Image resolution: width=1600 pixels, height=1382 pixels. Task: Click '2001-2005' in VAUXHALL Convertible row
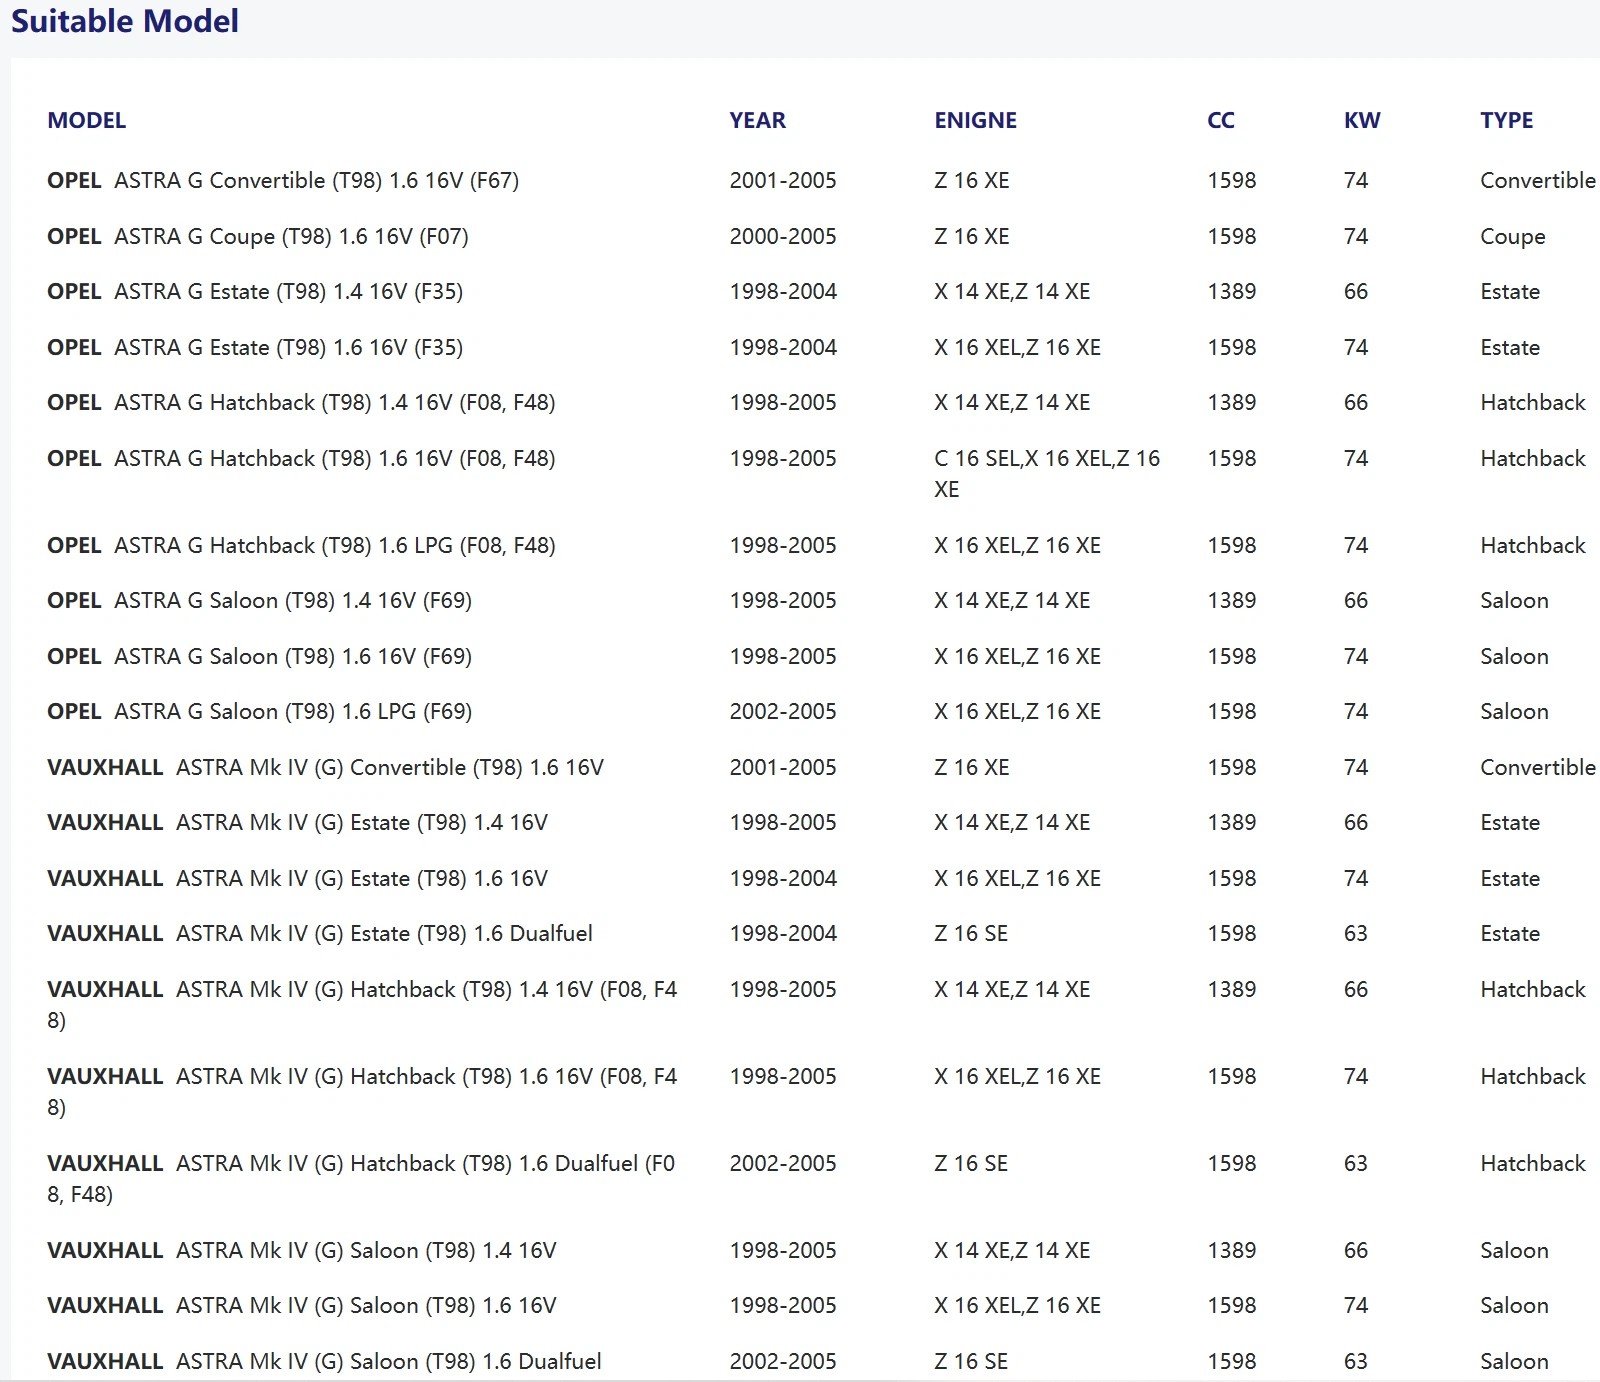coord(783,768)
